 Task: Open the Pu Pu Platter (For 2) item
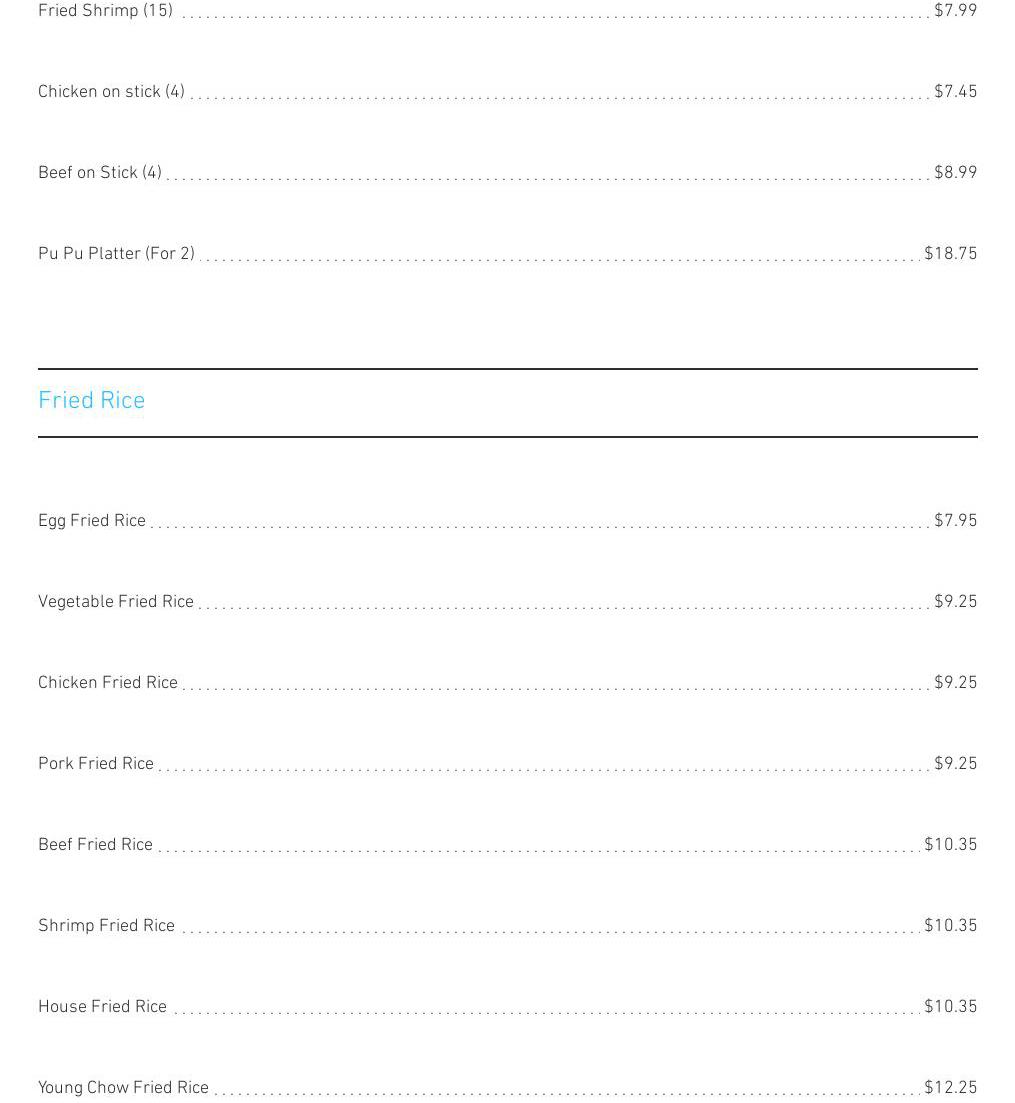(x=116, y=254)
